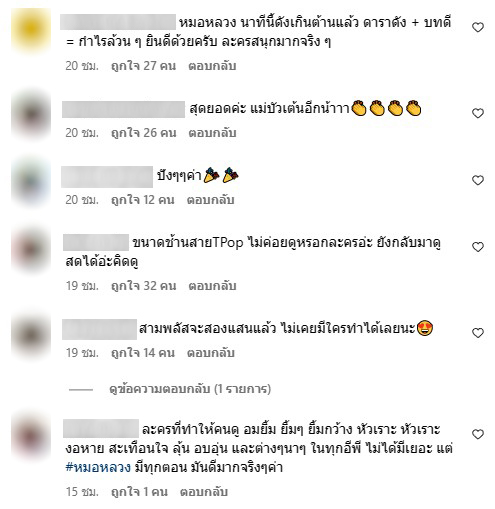Viewport: 495px width, 509px height.
Task: Reply to the first comment about หมอหลวง
Action: 212,66
